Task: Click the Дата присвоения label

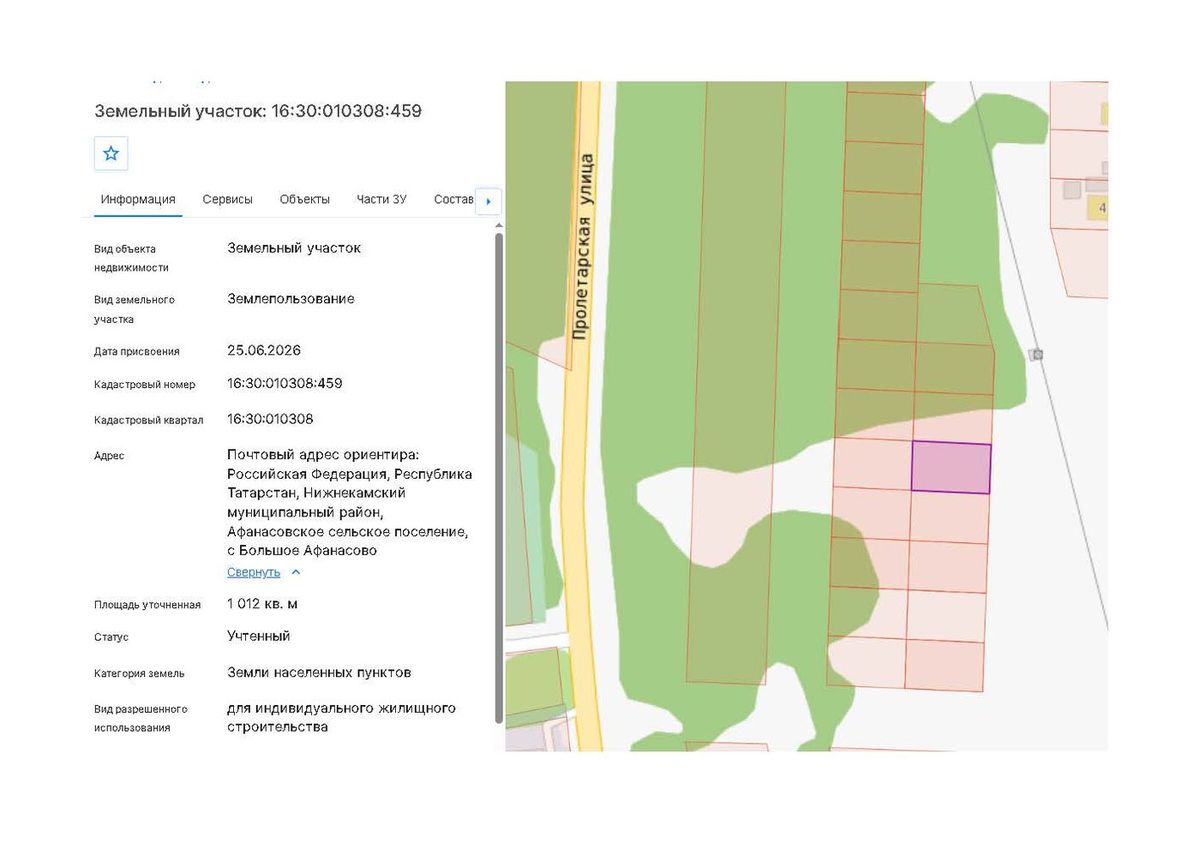Action: coord(137,351)
